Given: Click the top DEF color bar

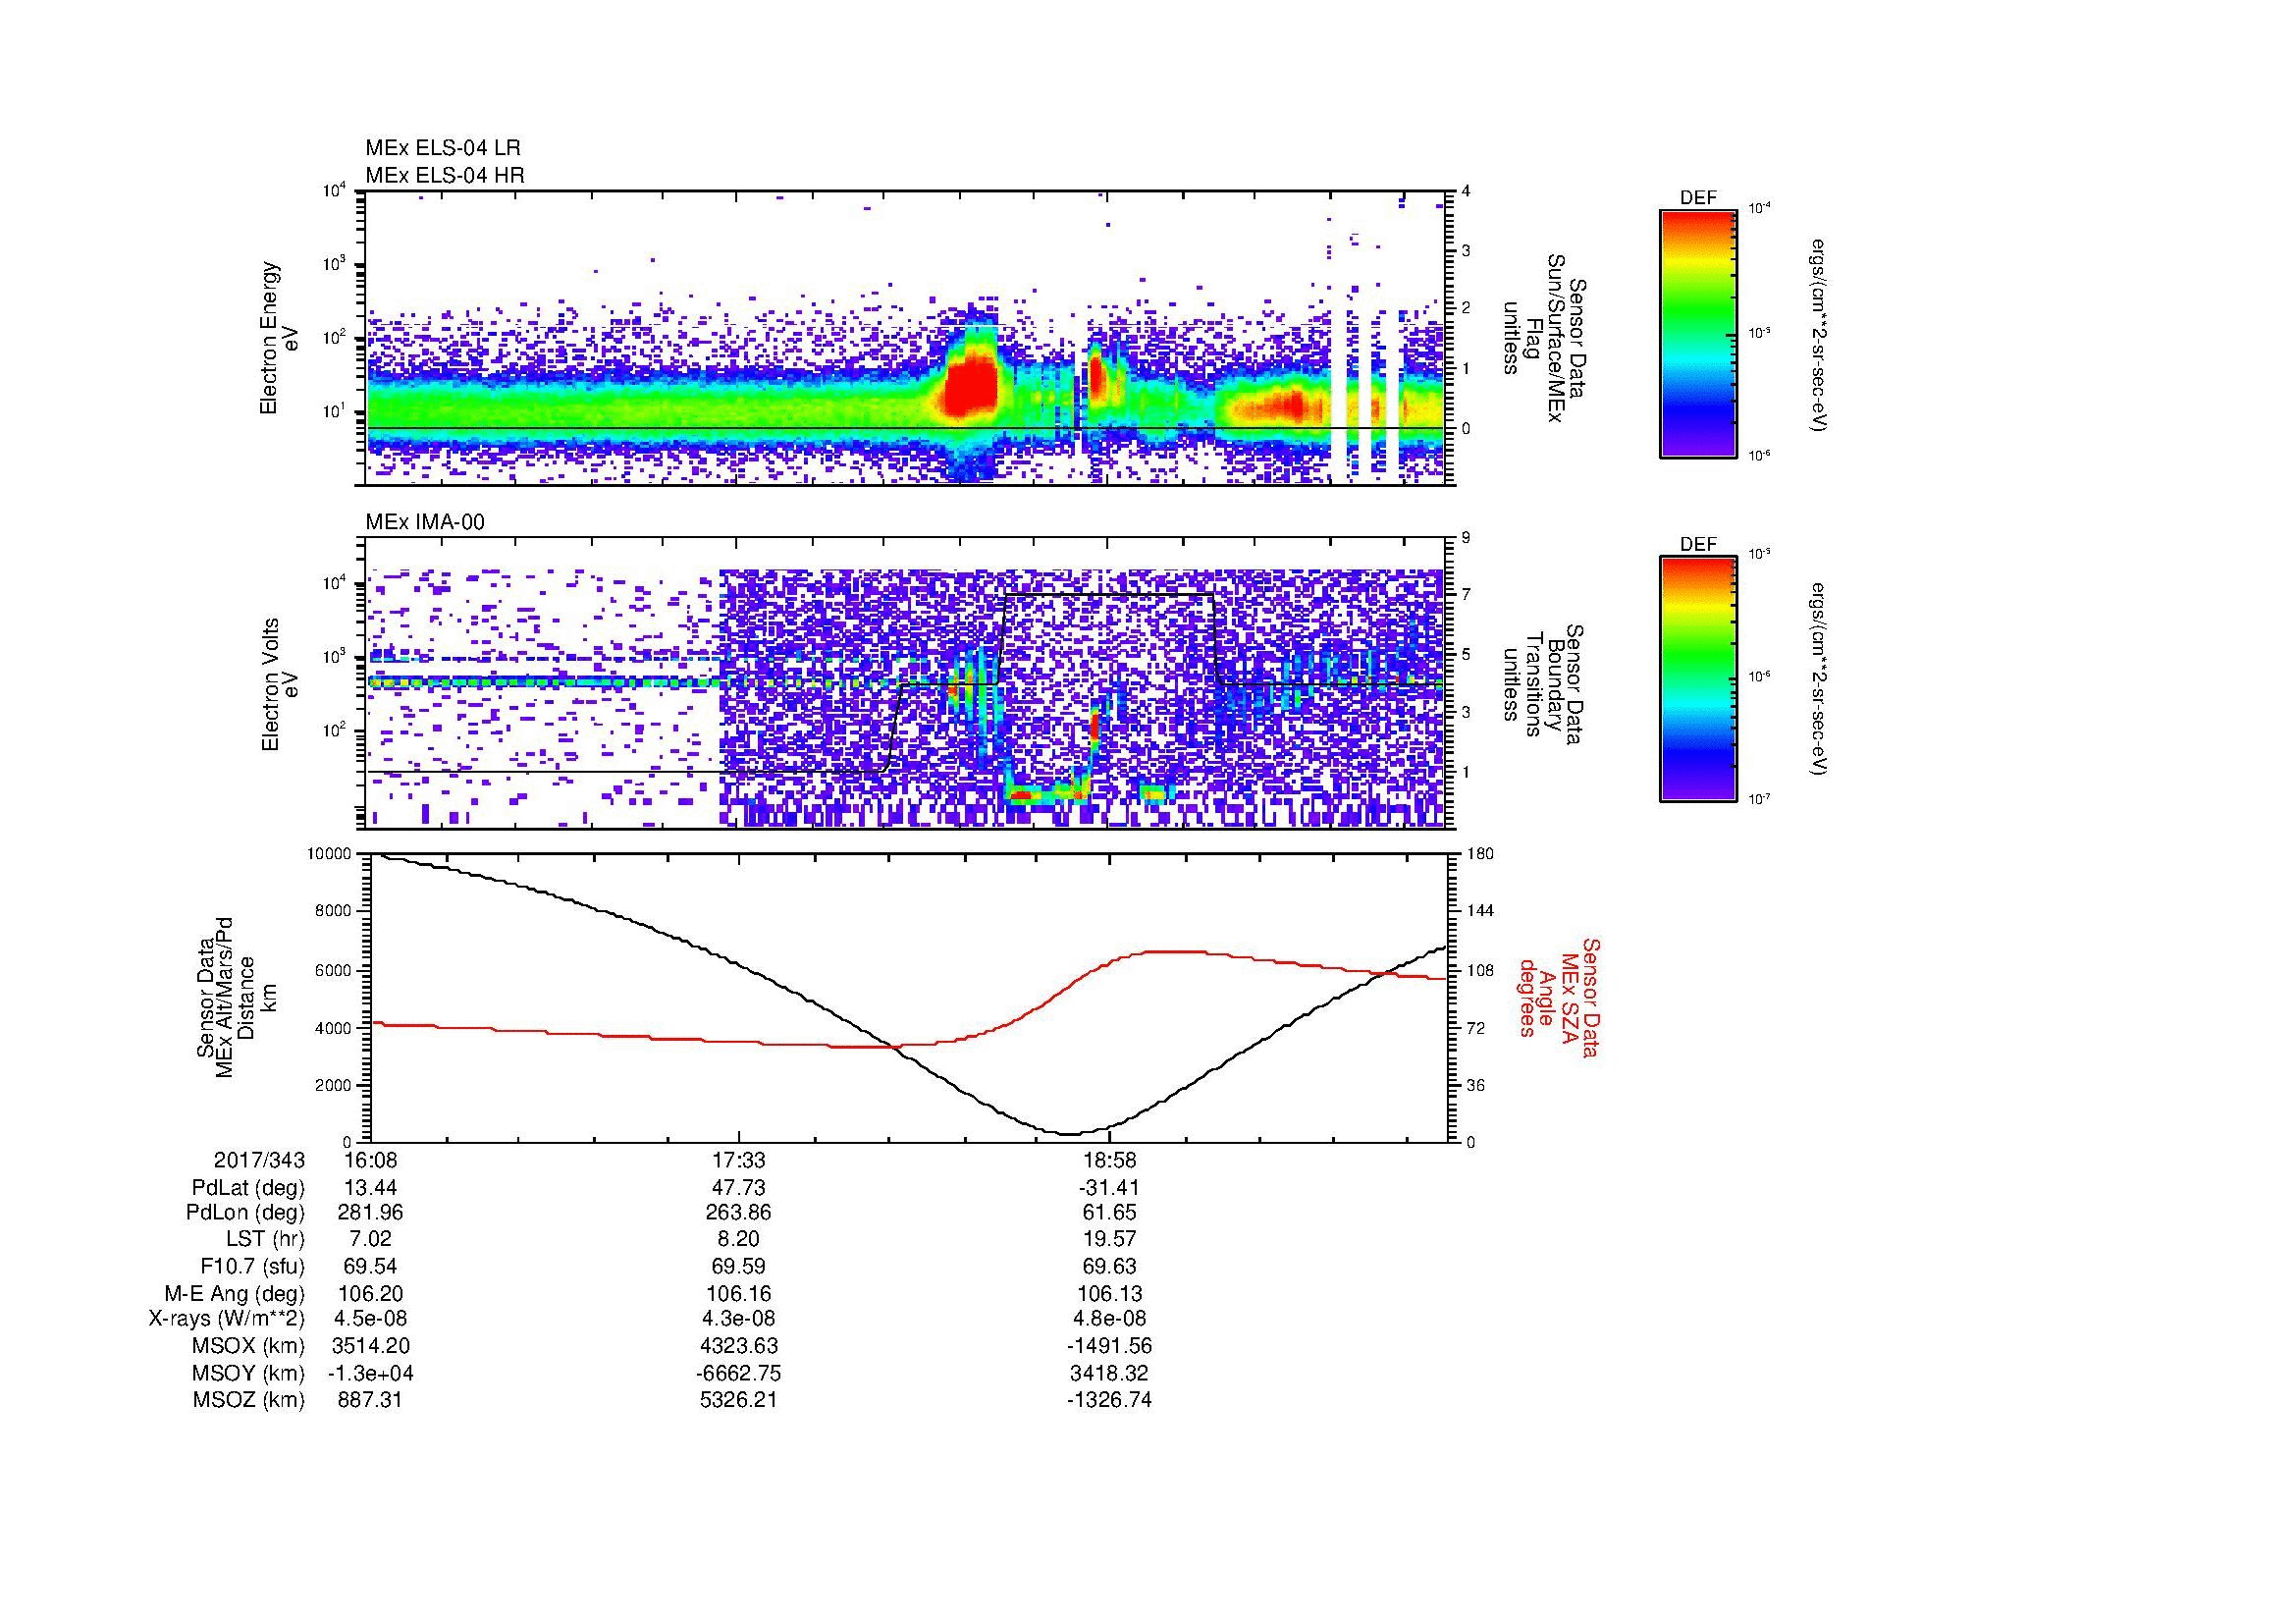Looking at the screenshot, I should tap(1698, 333).
